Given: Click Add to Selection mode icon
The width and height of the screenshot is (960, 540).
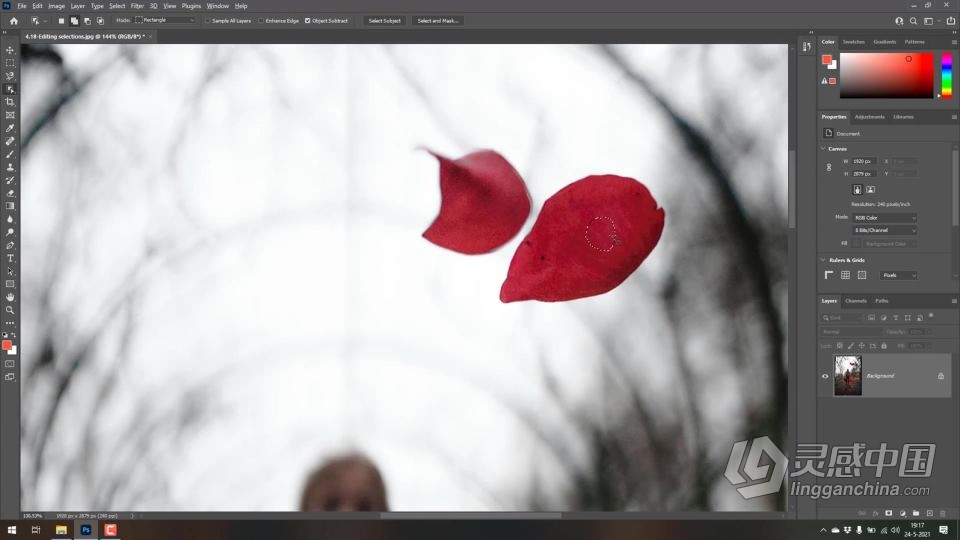Looking at the screenshot, I should [74, 21].
